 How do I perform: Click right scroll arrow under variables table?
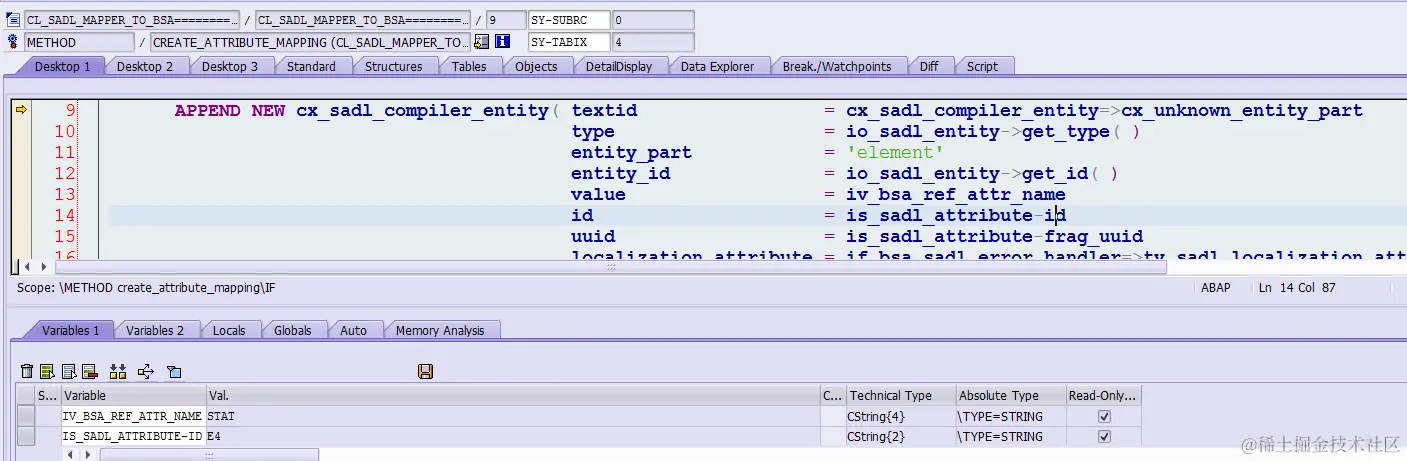[86, 454]
